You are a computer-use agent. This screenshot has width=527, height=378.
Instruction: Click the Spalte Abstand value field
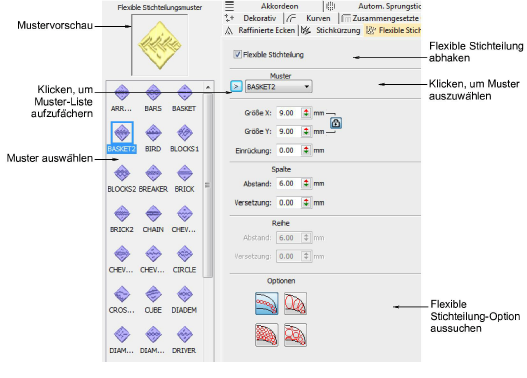click(289, 183)
